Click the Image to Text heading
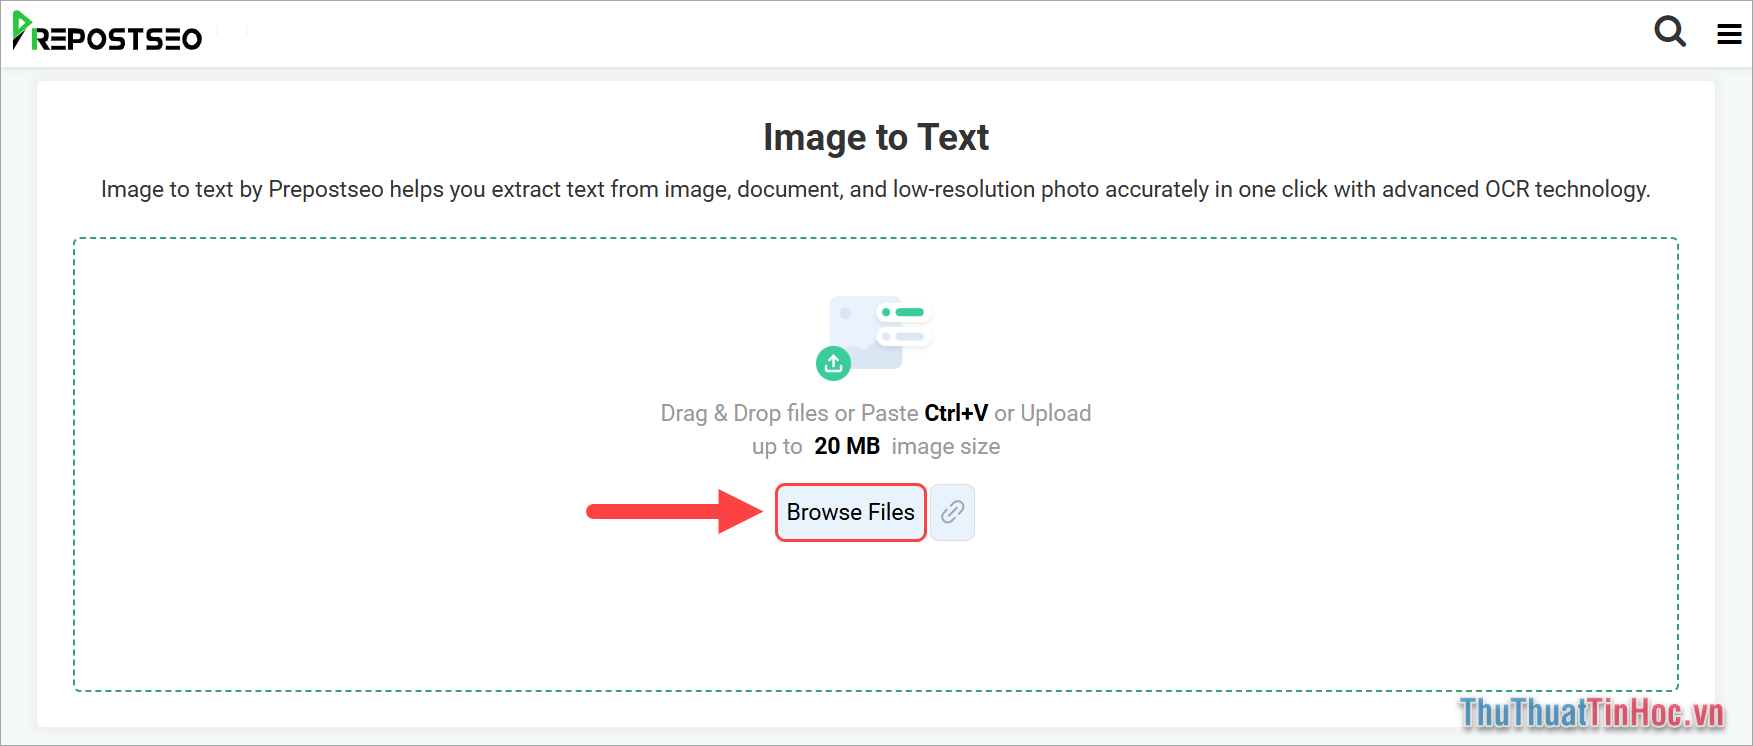 coord(875,137)
